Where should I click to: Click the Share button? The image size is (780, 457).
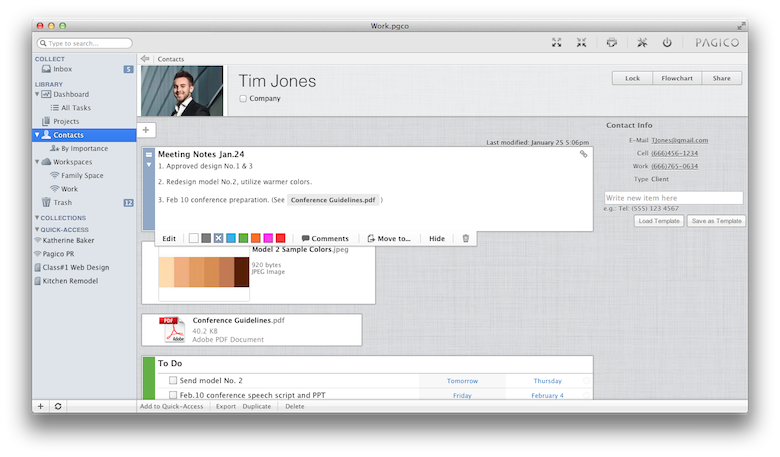722,78
